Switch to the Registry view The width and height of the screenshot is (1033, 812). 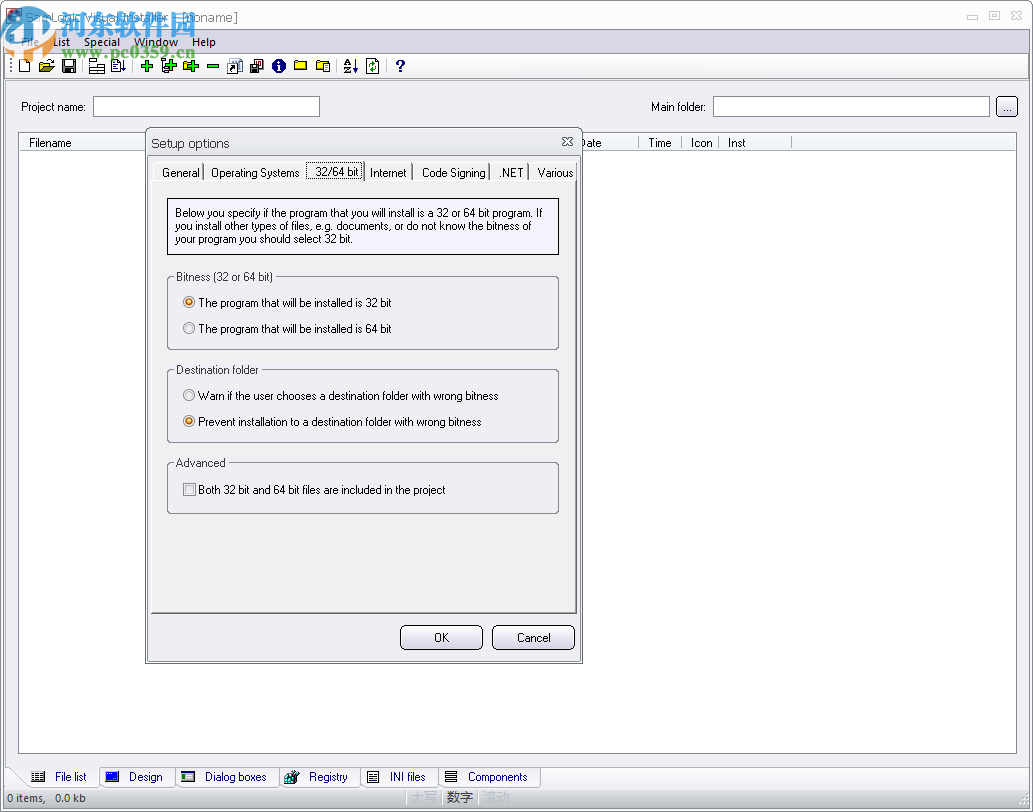click(319, 777)
